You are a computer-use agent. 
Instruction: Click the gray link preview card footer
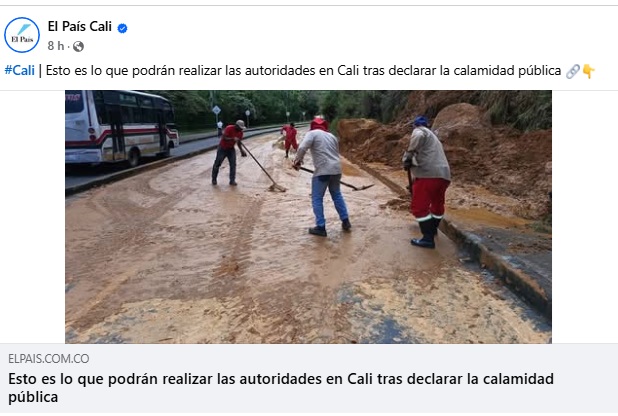309,378
